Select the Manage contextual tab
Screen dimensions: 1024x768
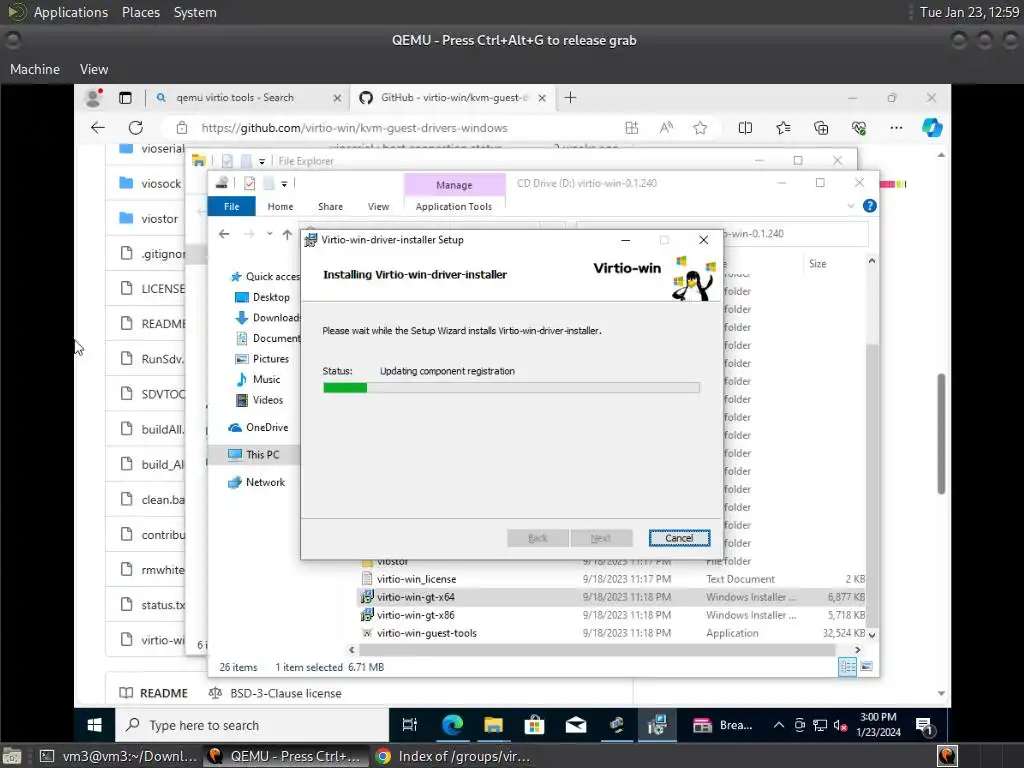point(455,185)
